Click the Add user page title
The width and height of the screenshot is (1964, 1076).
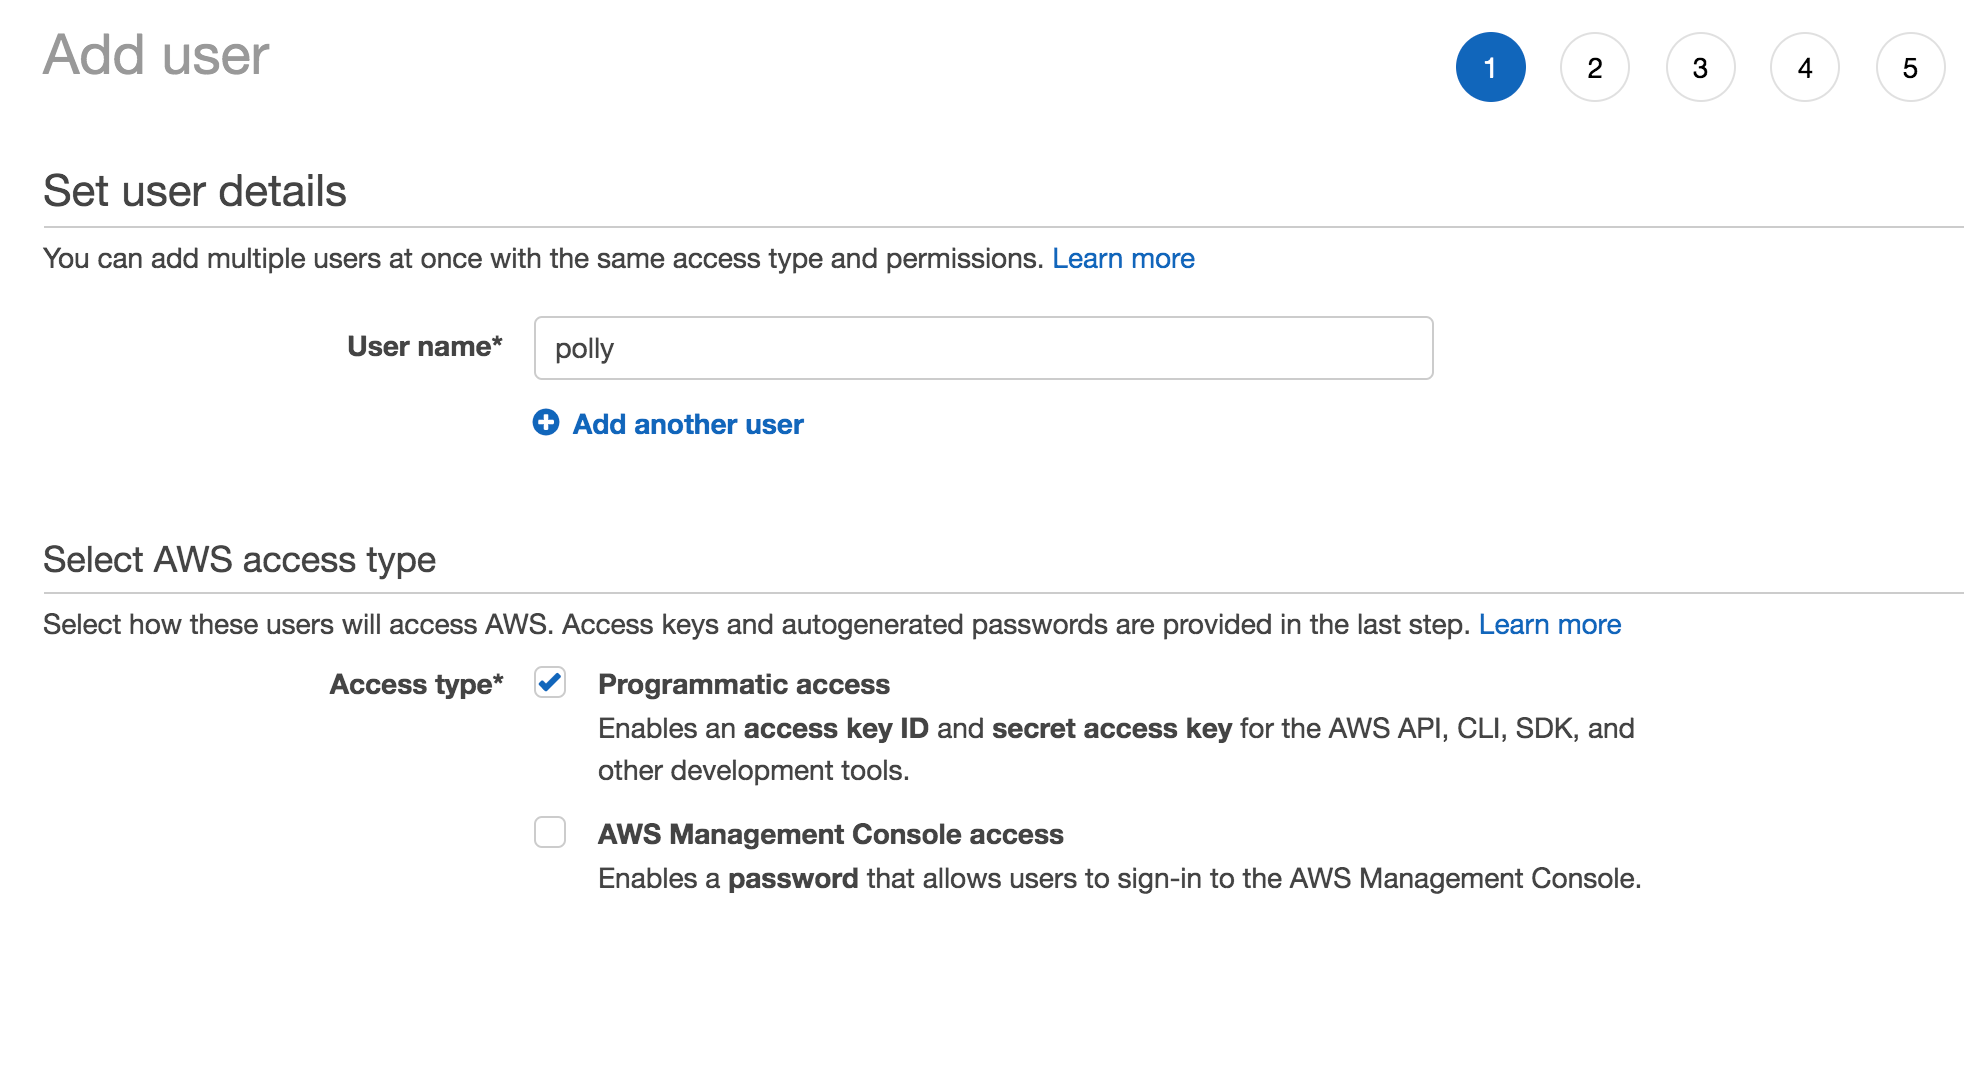(x=156, y=55)
